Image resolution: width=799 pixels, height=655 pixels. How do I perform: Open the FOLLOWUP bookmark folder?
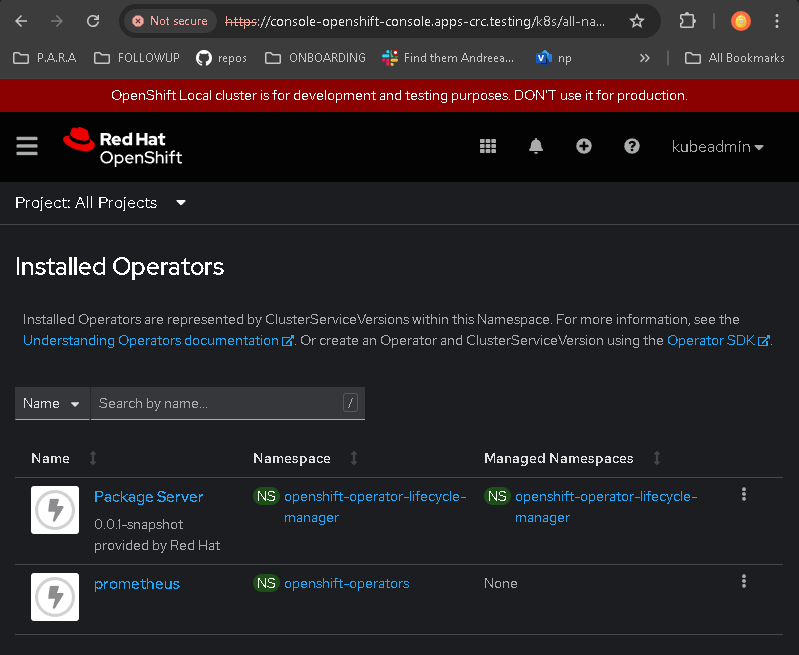[x=137, y=58]
